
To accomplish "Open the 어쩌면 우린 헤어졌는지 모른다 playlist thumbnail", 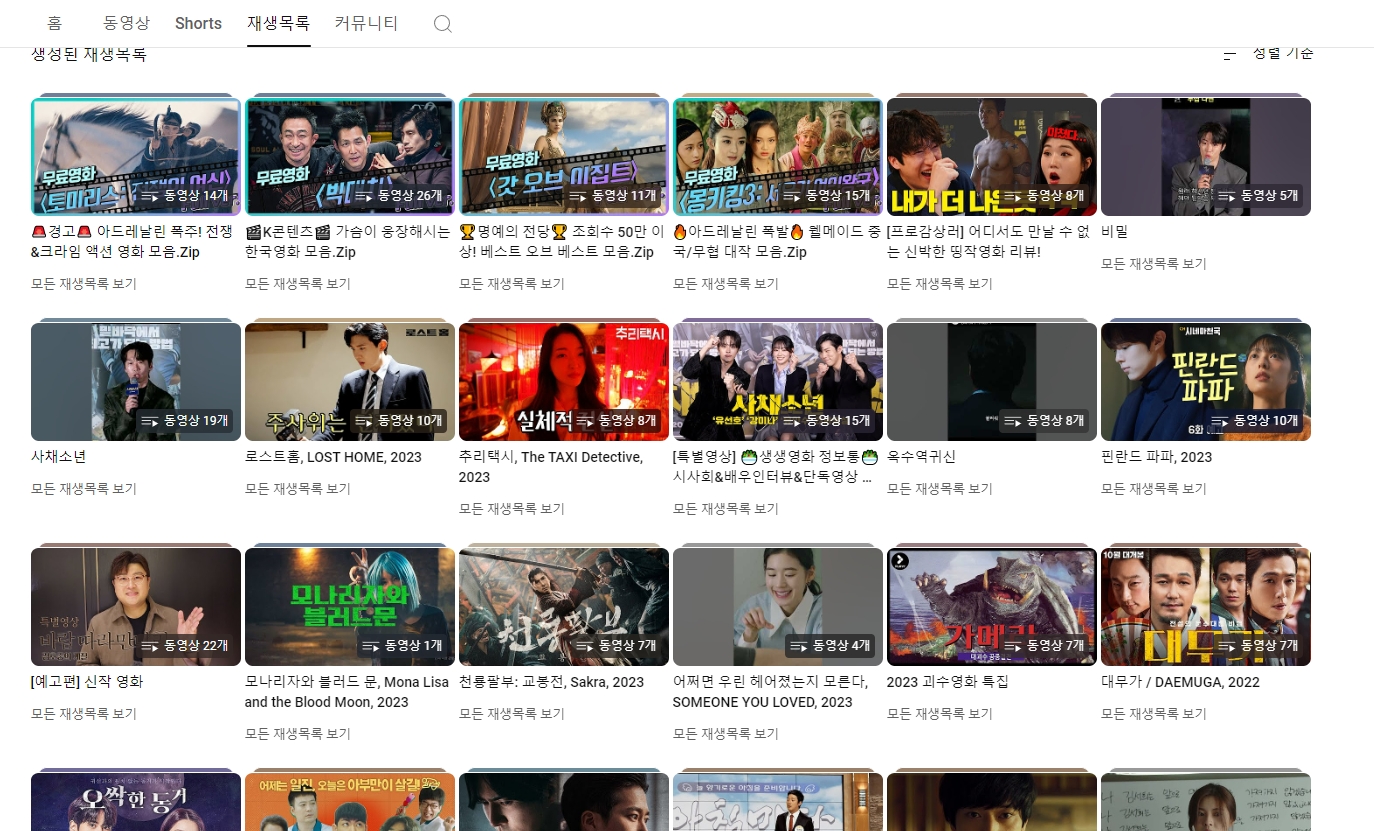I will tap(778, 607).
